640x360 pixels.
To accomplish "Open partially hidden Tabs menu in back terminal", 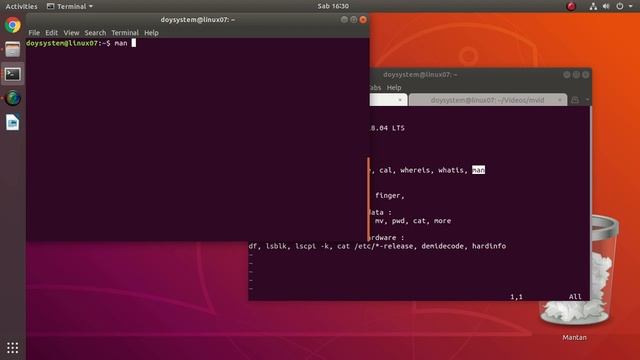I will (x=376, y=88).
